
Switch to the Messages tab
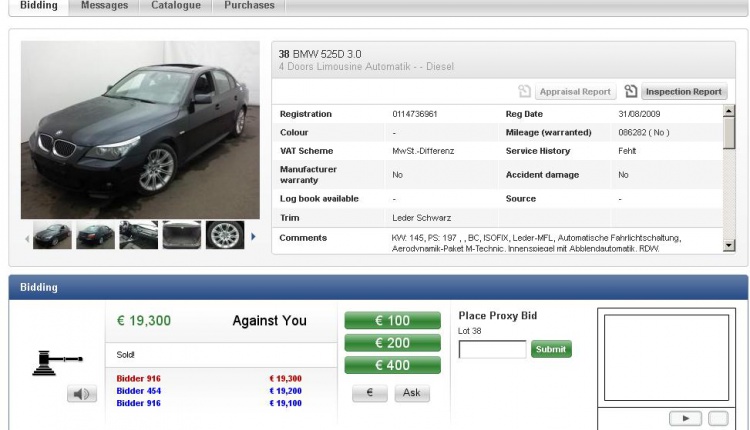(x=104, y=6)
